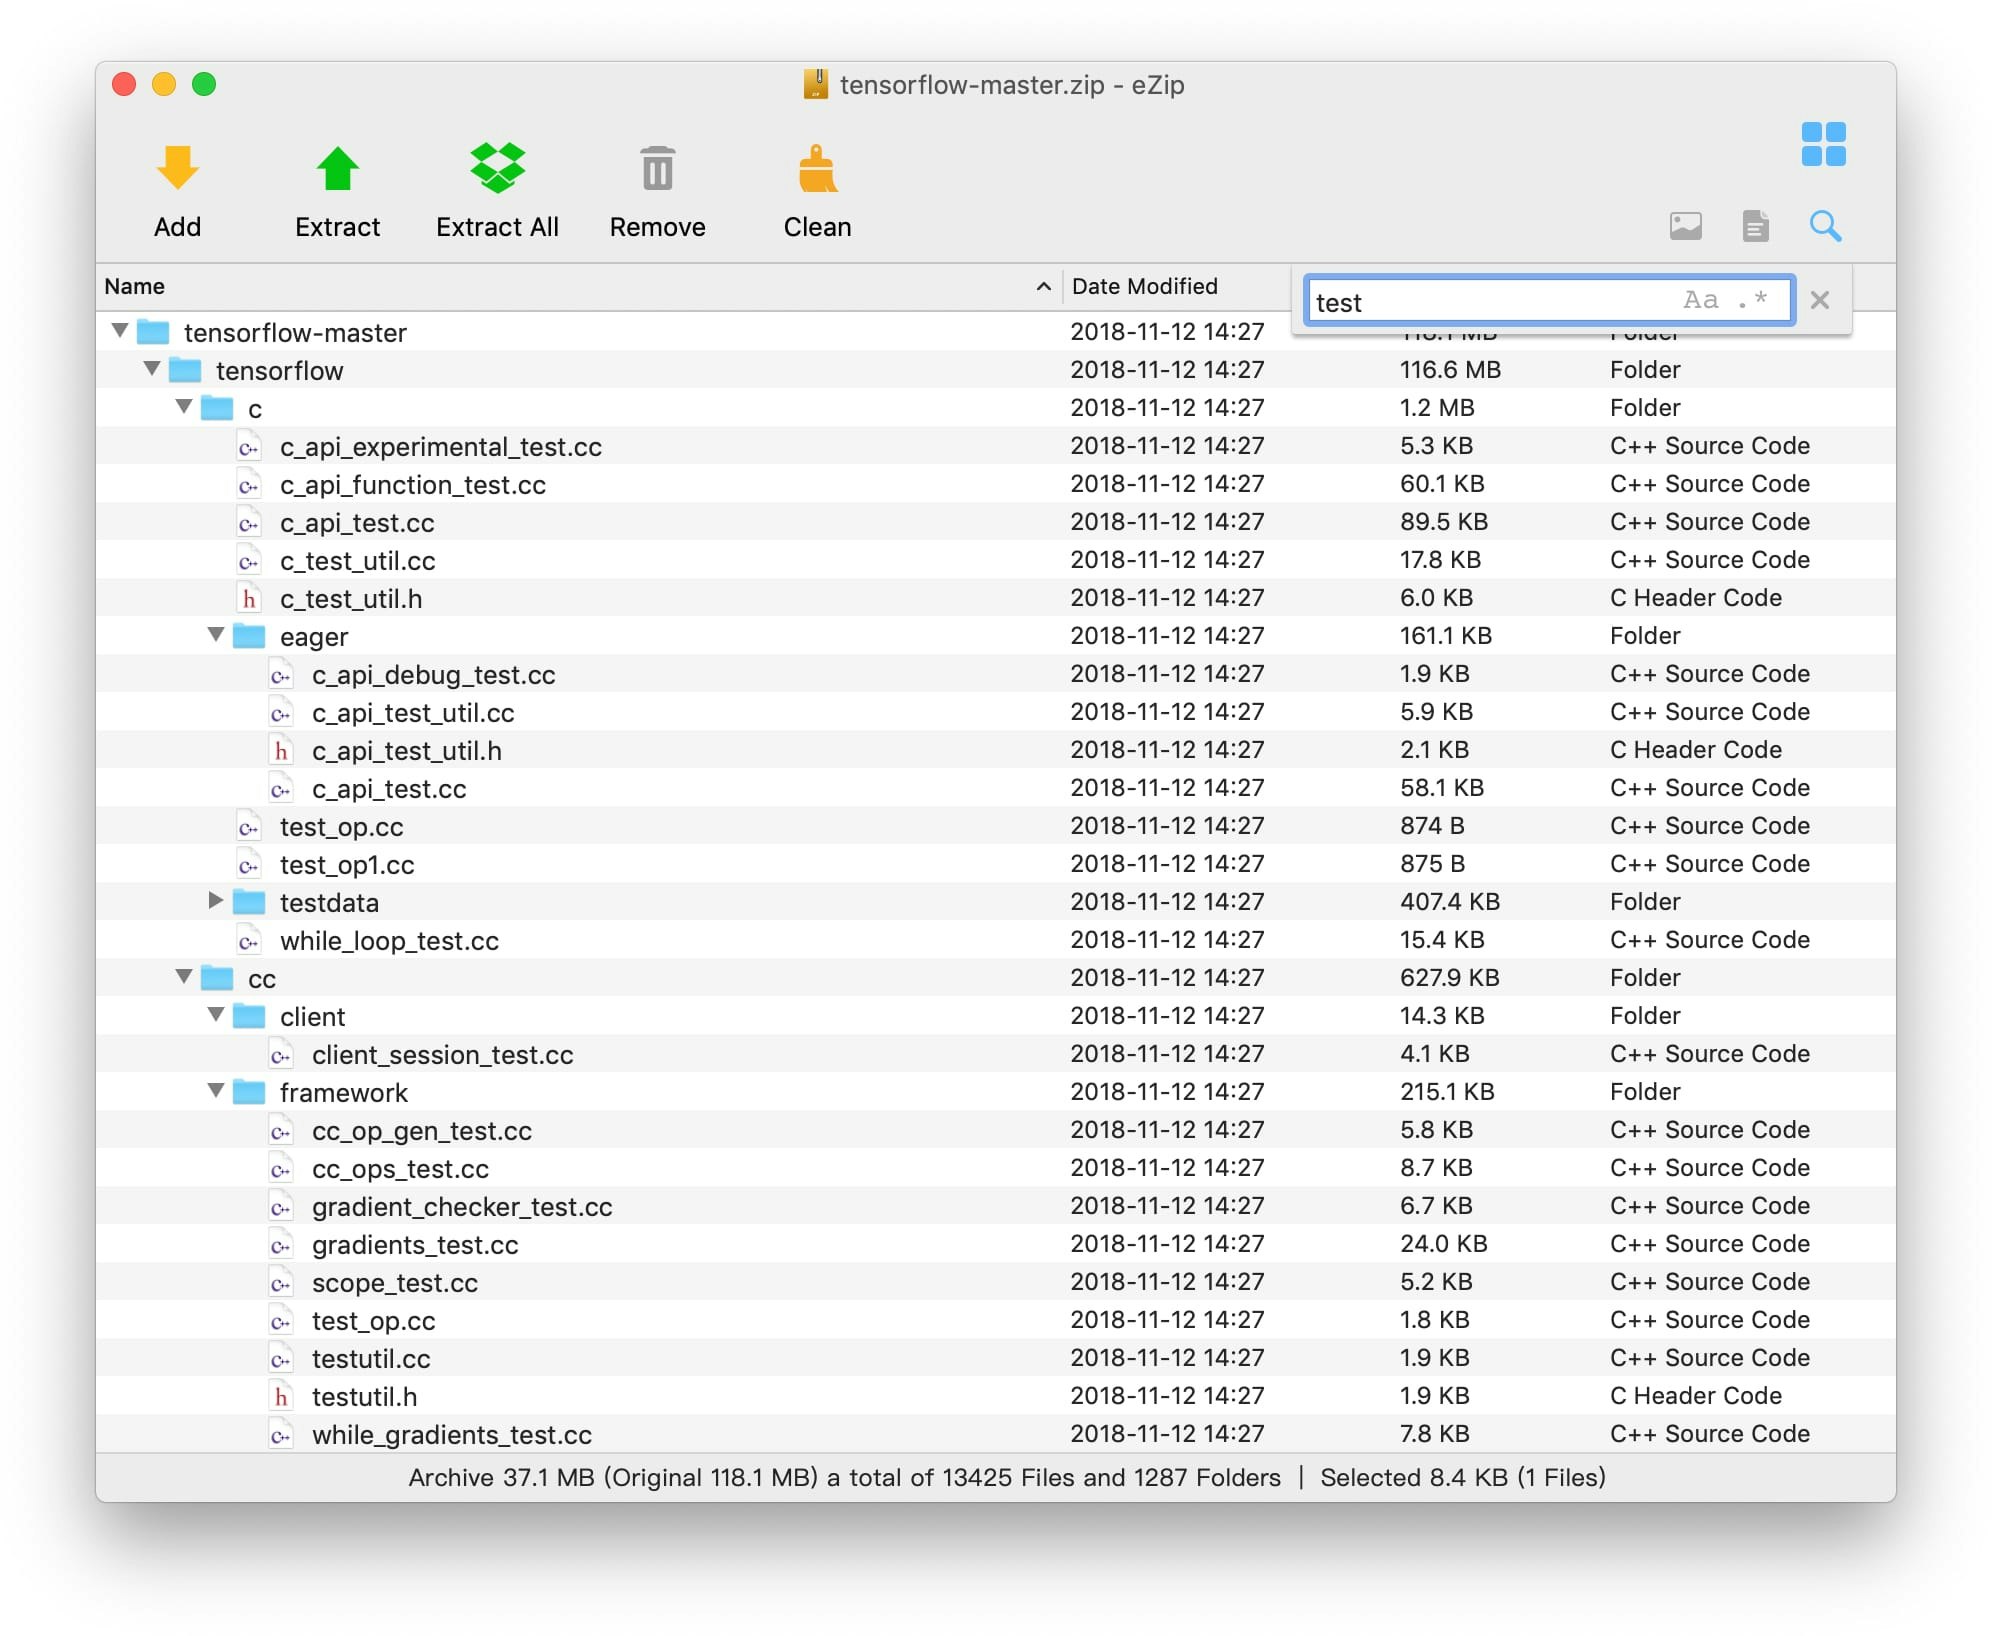Click the Name column header
Viewport: 1992px width, 1636px height.
[134, 286]
